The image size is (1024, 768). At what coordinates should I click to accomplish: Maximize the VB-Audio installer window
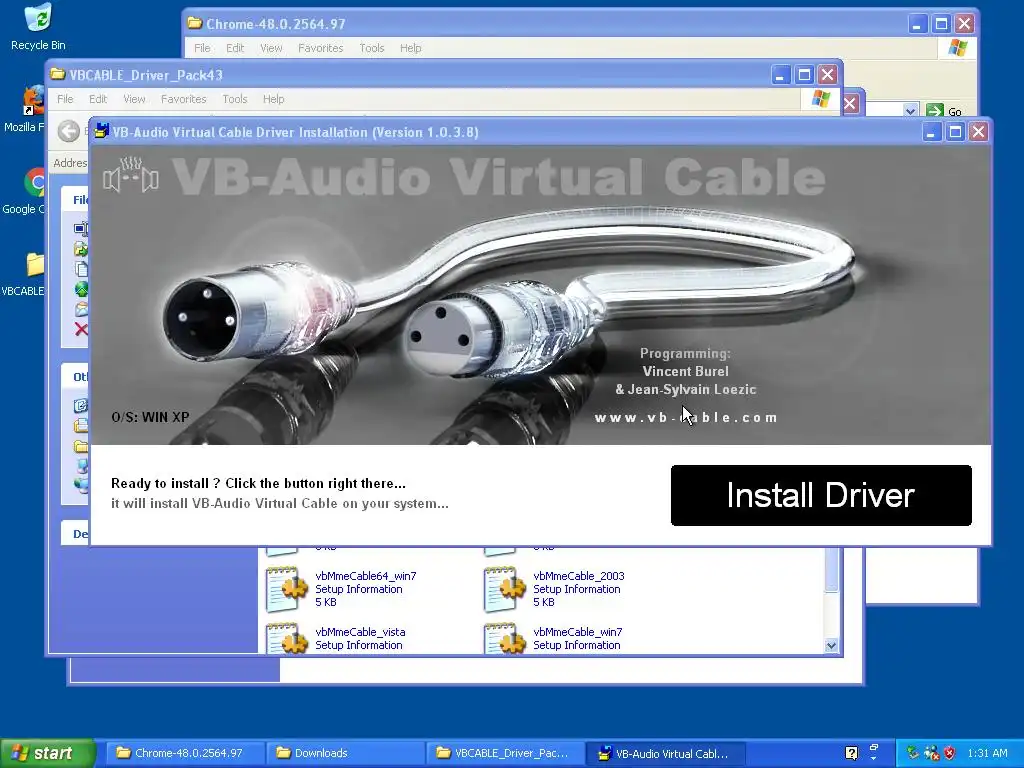[955, 132]
